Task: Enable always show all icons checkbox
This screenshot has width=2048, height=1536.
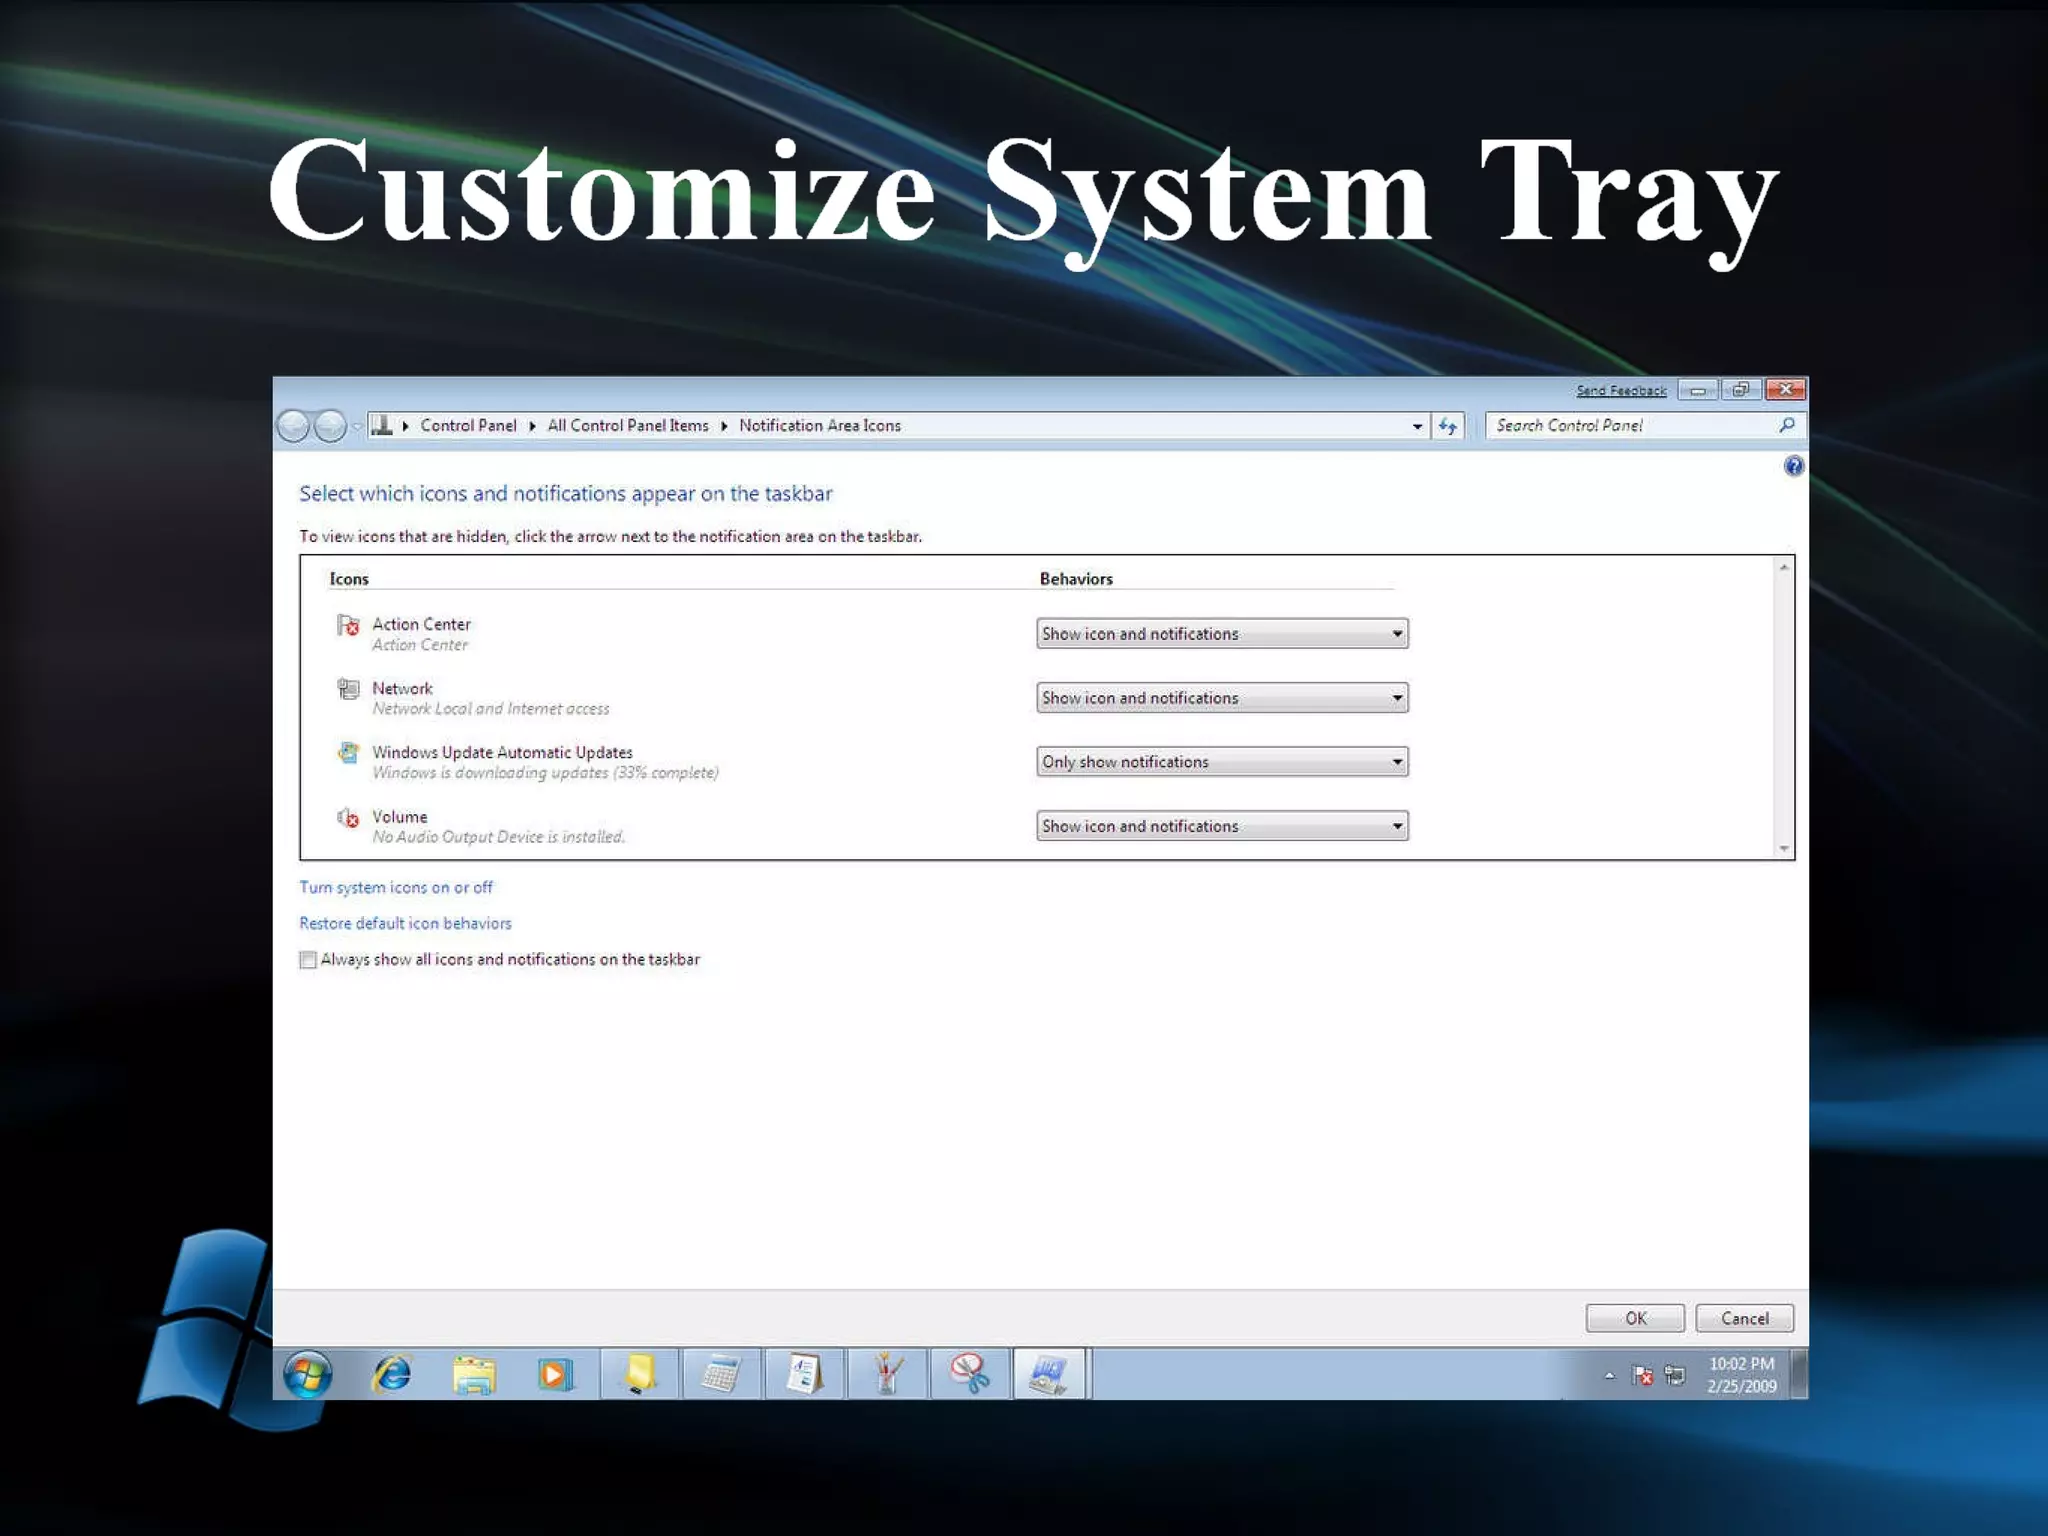Action: [x=308, y=960]
